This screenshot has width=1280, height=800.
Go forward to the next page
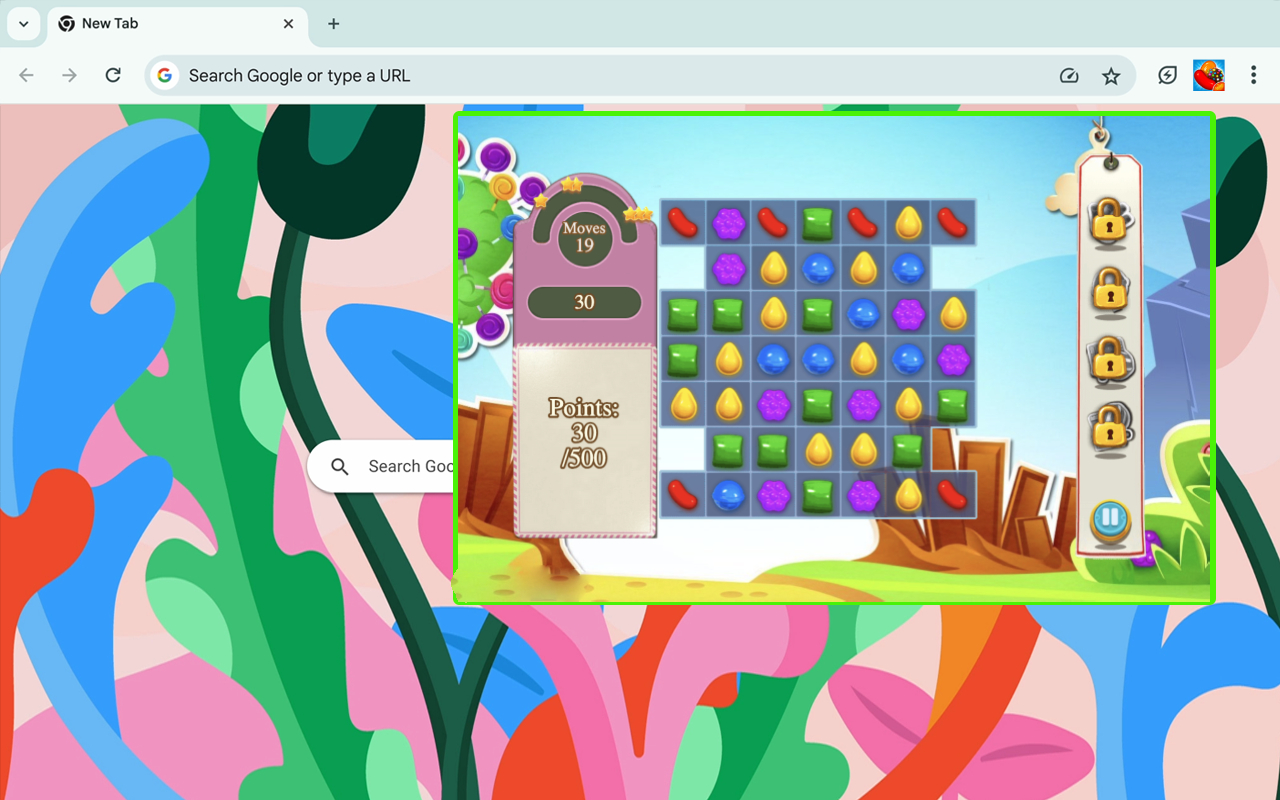click(x=69, y=75)
